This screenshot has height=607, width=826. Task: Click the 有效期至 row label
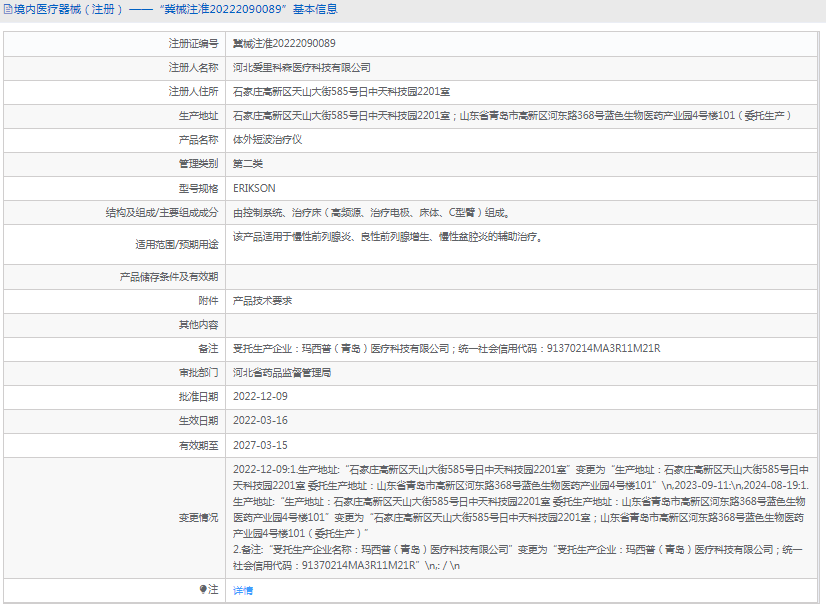click(x=198, y=446)
